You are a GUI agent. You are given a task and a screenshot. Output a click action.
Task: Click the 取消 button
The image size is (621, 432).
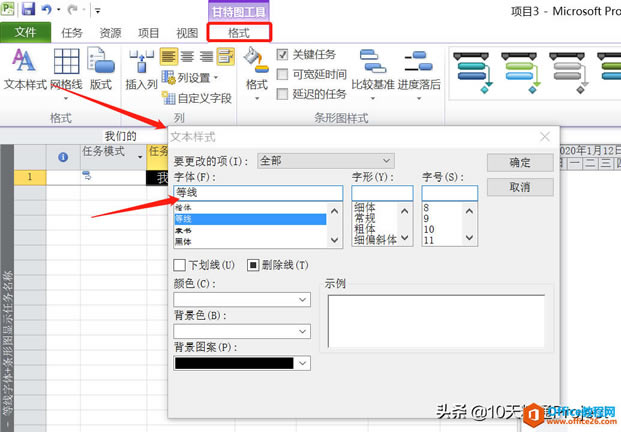point(520,187)
